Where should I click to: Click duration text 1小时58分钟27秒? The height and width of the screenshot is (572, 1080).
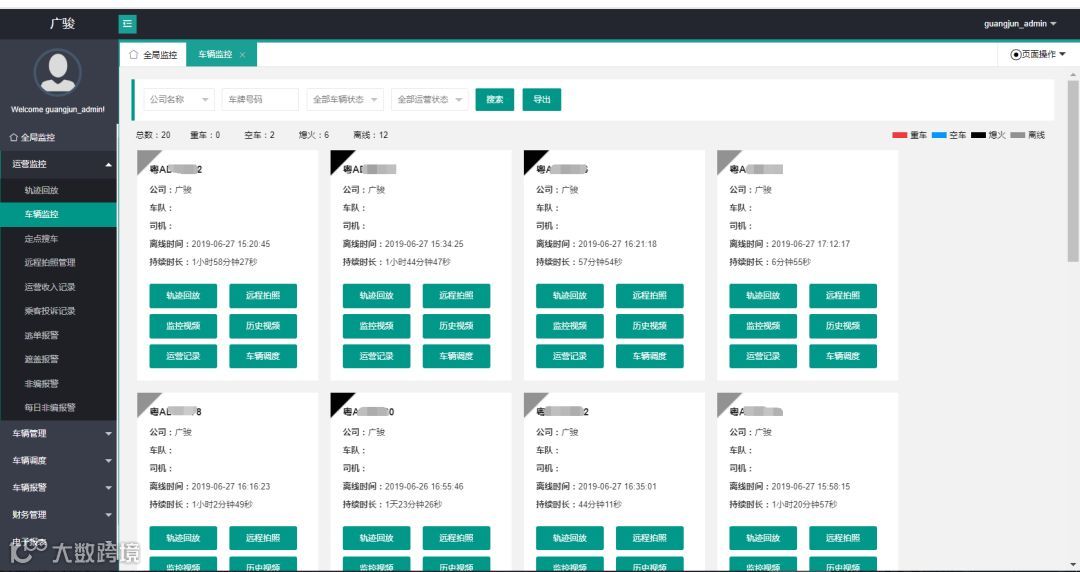[x=225, y=262]
